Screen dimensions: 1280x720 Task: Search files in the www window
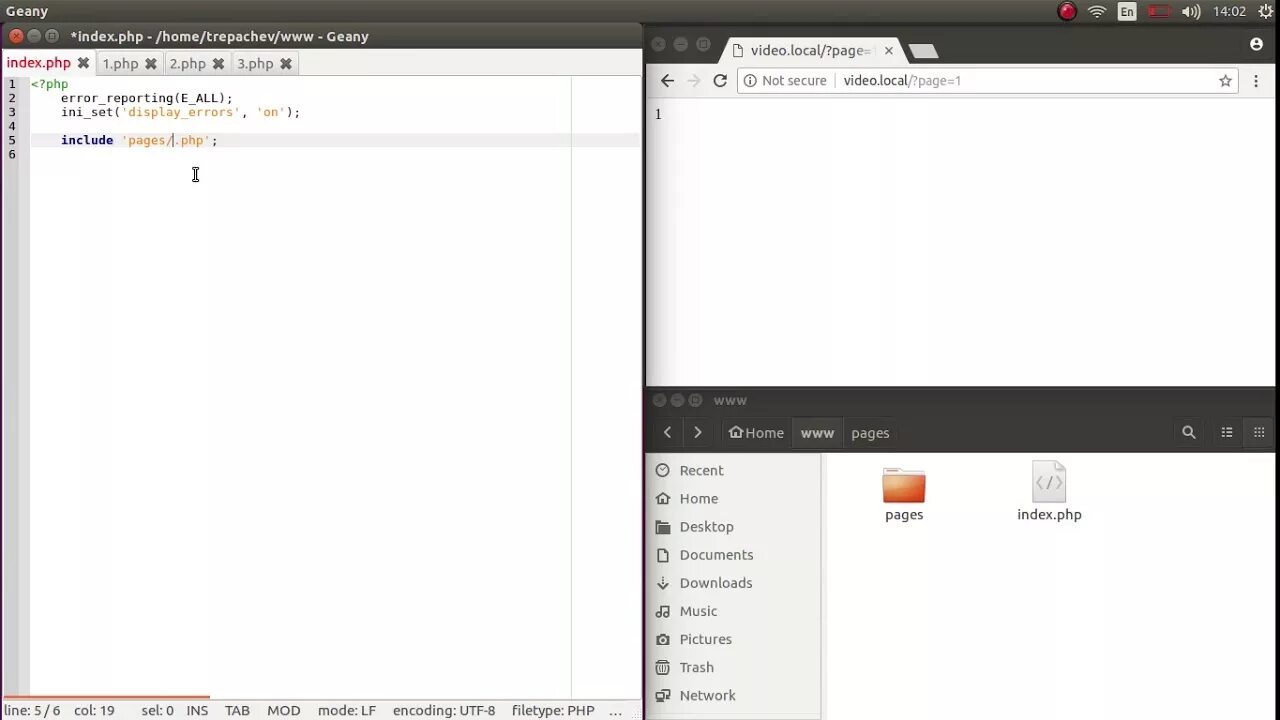(1189, 433)
